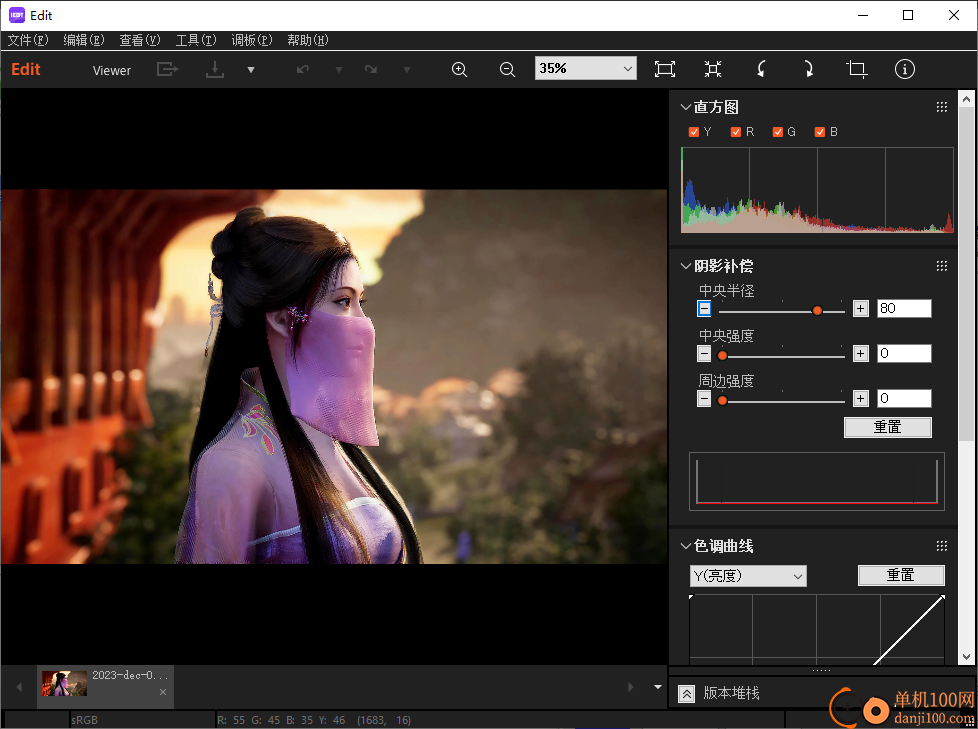Click the save/download icon
This screenshot has height=729, width=978.
point(215,69)
